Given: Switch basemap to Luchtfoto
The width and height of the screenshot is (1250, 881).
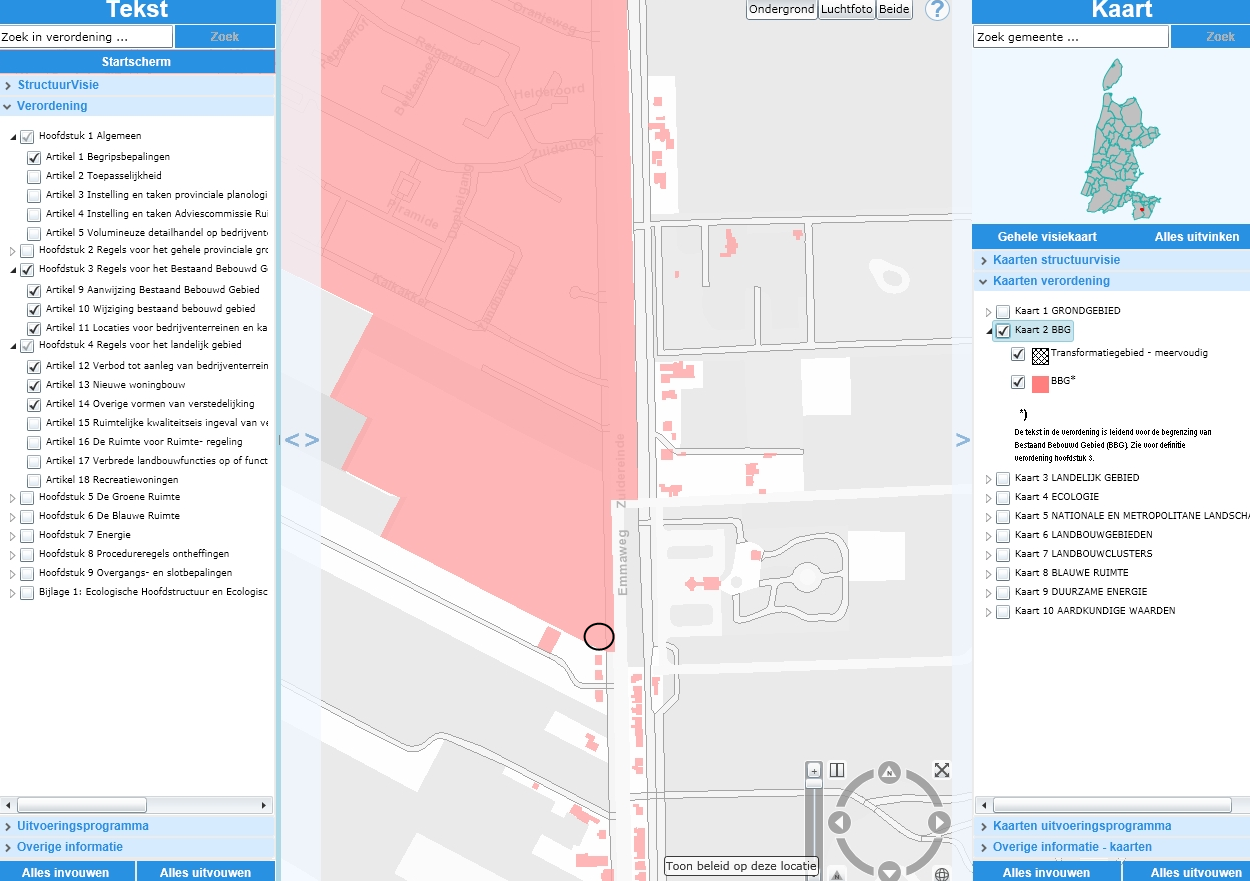Looking at the screenshot, I should pyautogui.click(x=847, y=9).
